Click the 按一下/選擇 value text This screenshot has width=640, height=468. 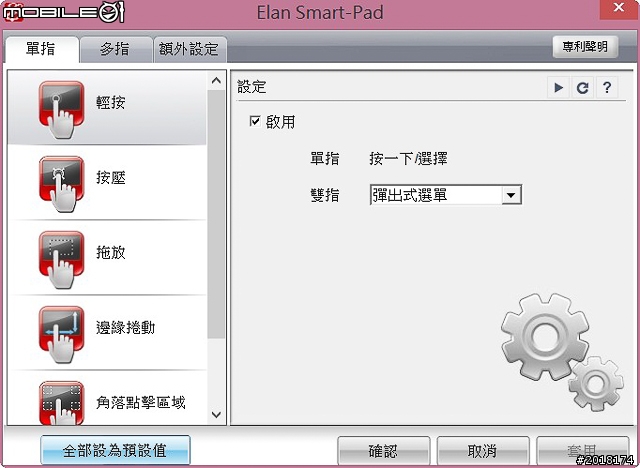pyautogui.click(x=408, y=158)
